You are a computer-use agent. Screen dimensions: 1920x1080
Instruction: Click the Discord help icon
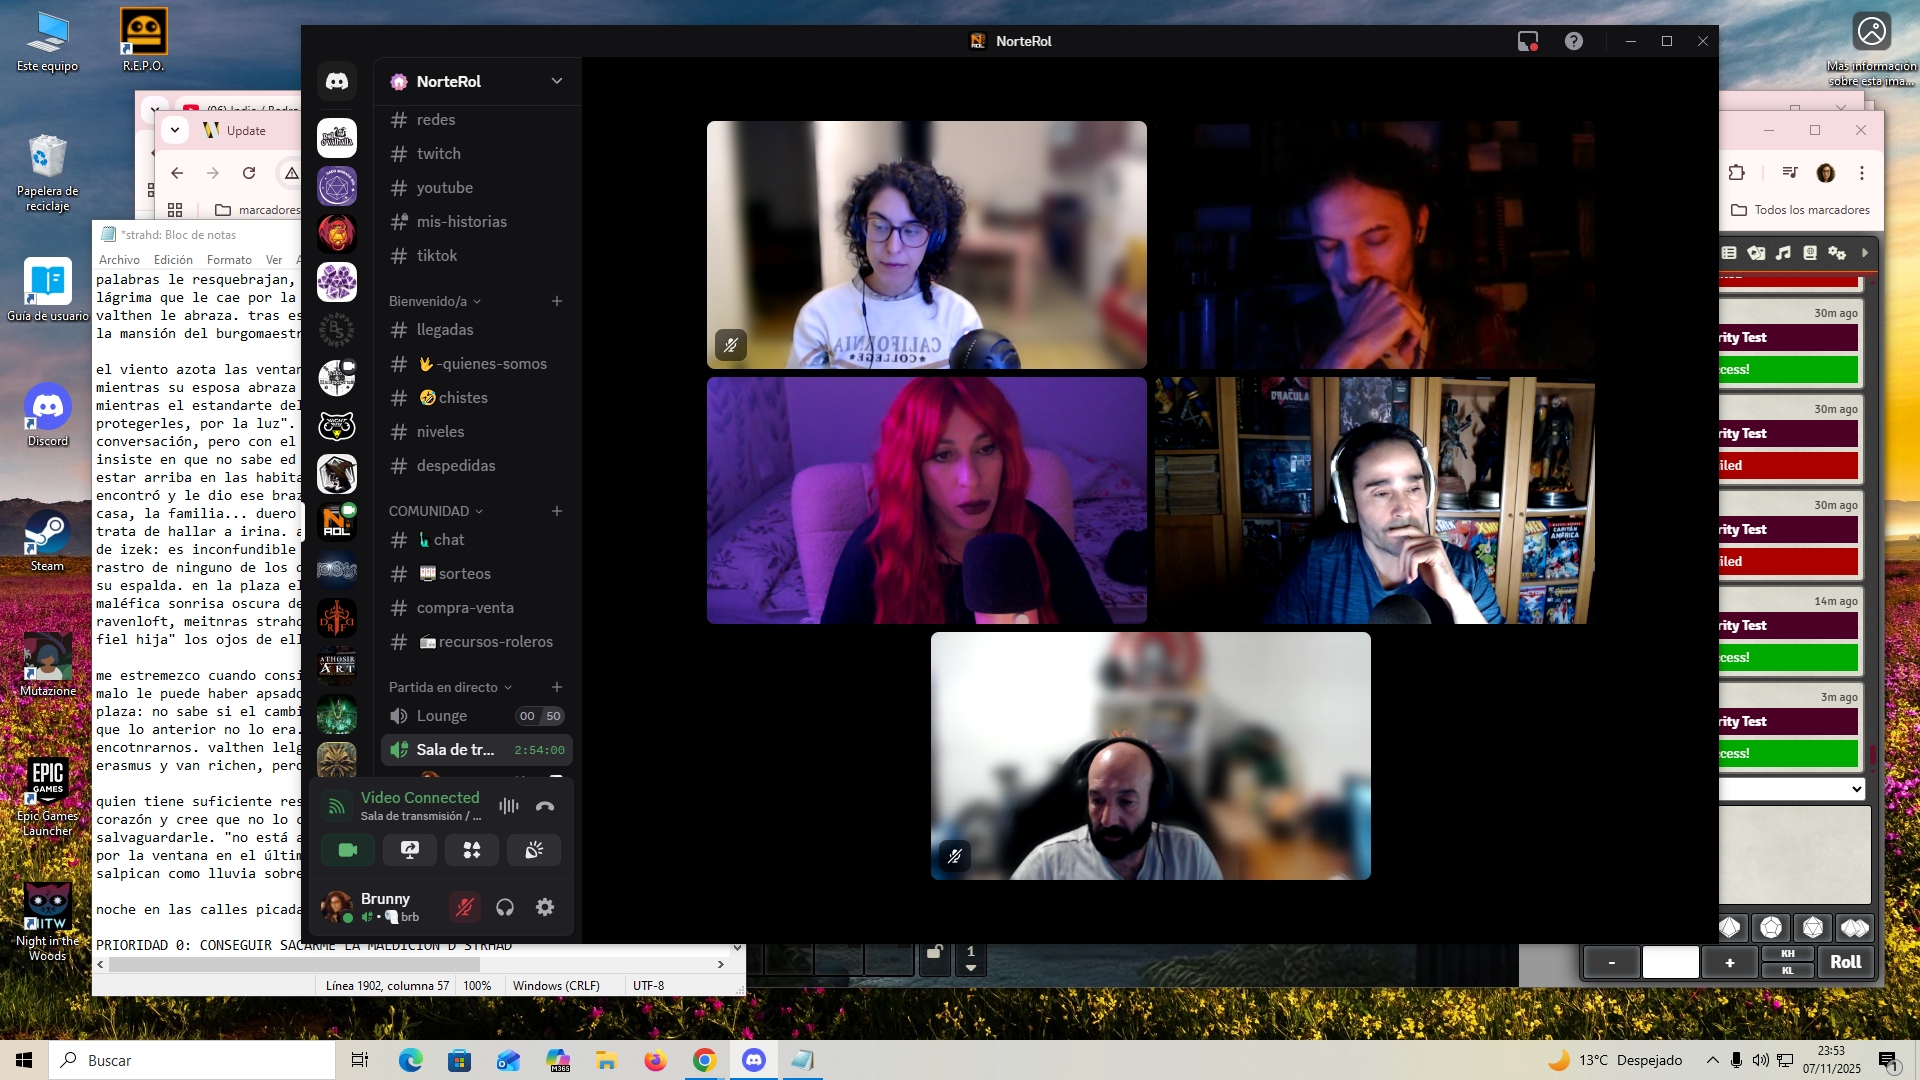pos(1574,41)
